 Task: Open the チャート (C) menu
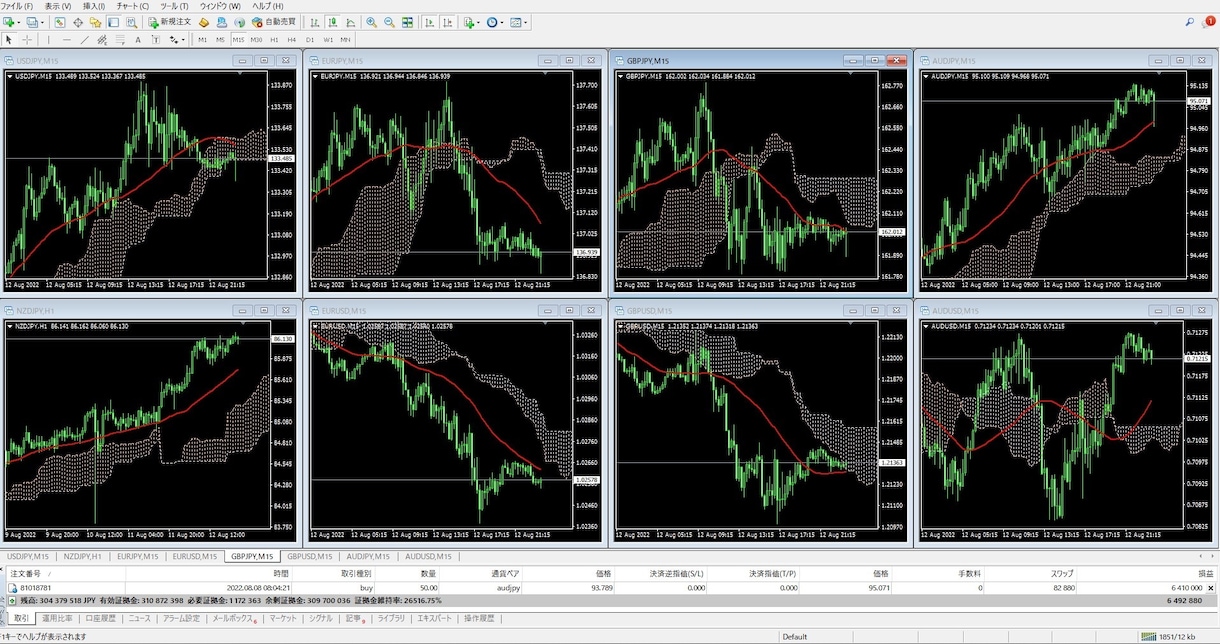(x=133, y=6)
